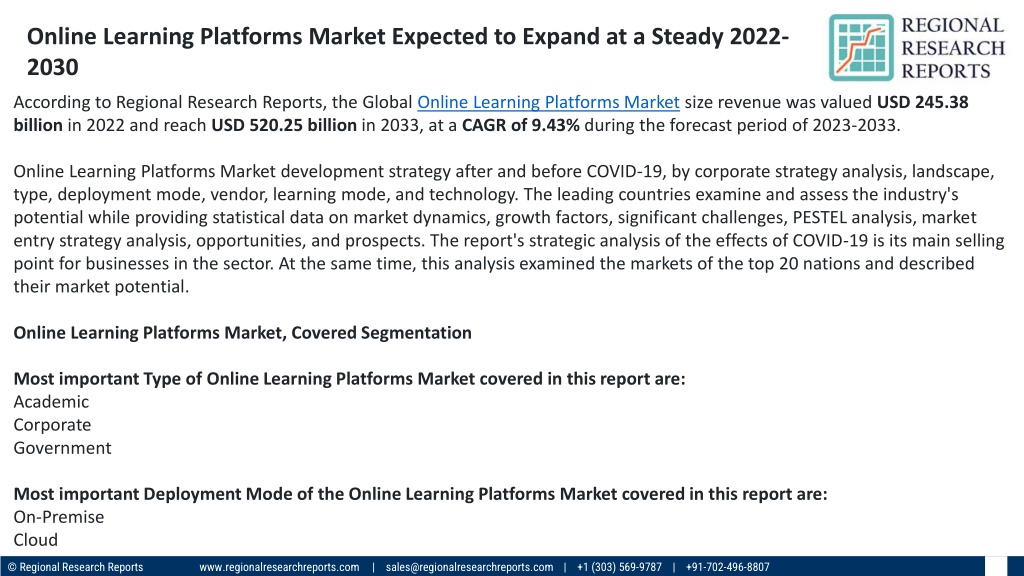Click the website www.regionalresearchreports.com in footer
Viewport: 1024px width, 576px height.
point(279,567)
